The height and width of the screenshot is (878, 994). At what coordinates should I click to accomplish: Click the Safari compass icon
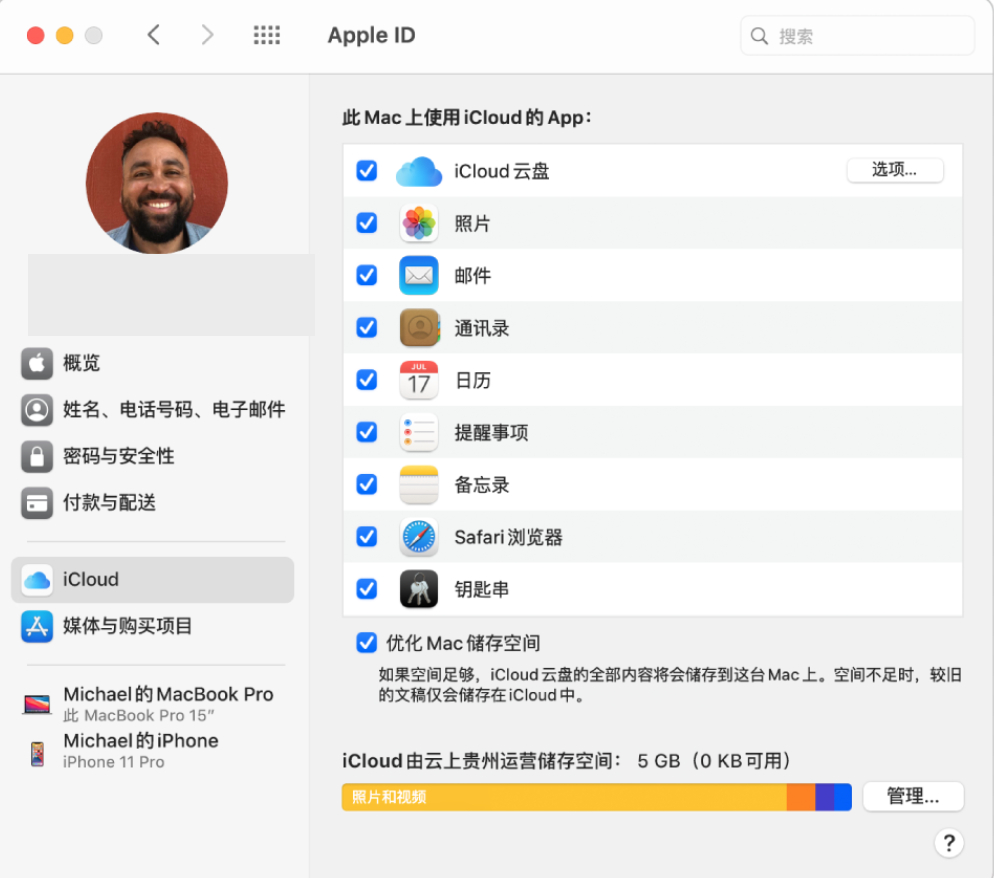(418, 537)
